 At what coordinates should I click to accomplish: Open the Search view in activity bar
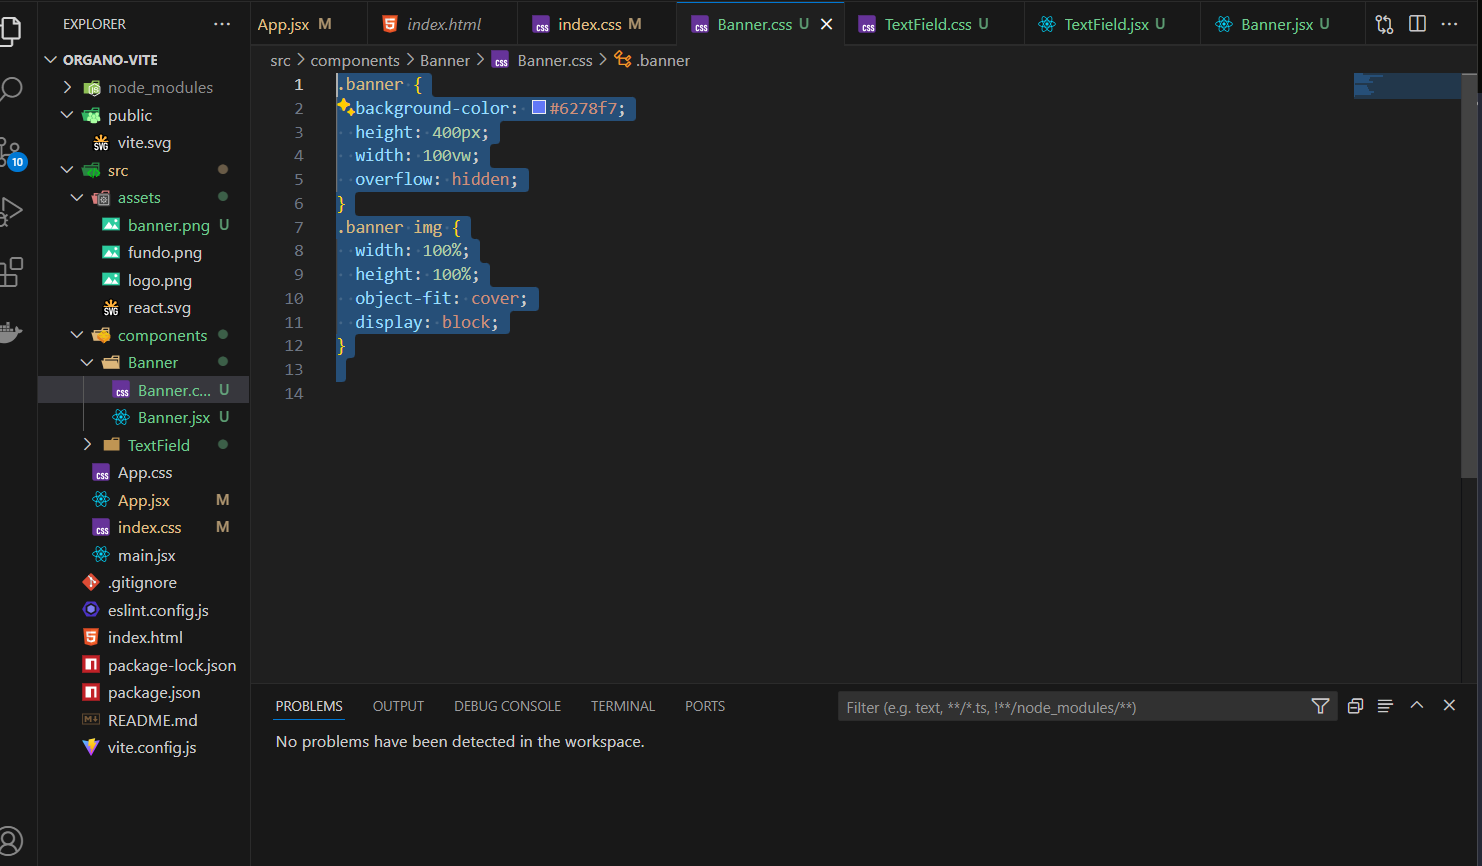10,90
